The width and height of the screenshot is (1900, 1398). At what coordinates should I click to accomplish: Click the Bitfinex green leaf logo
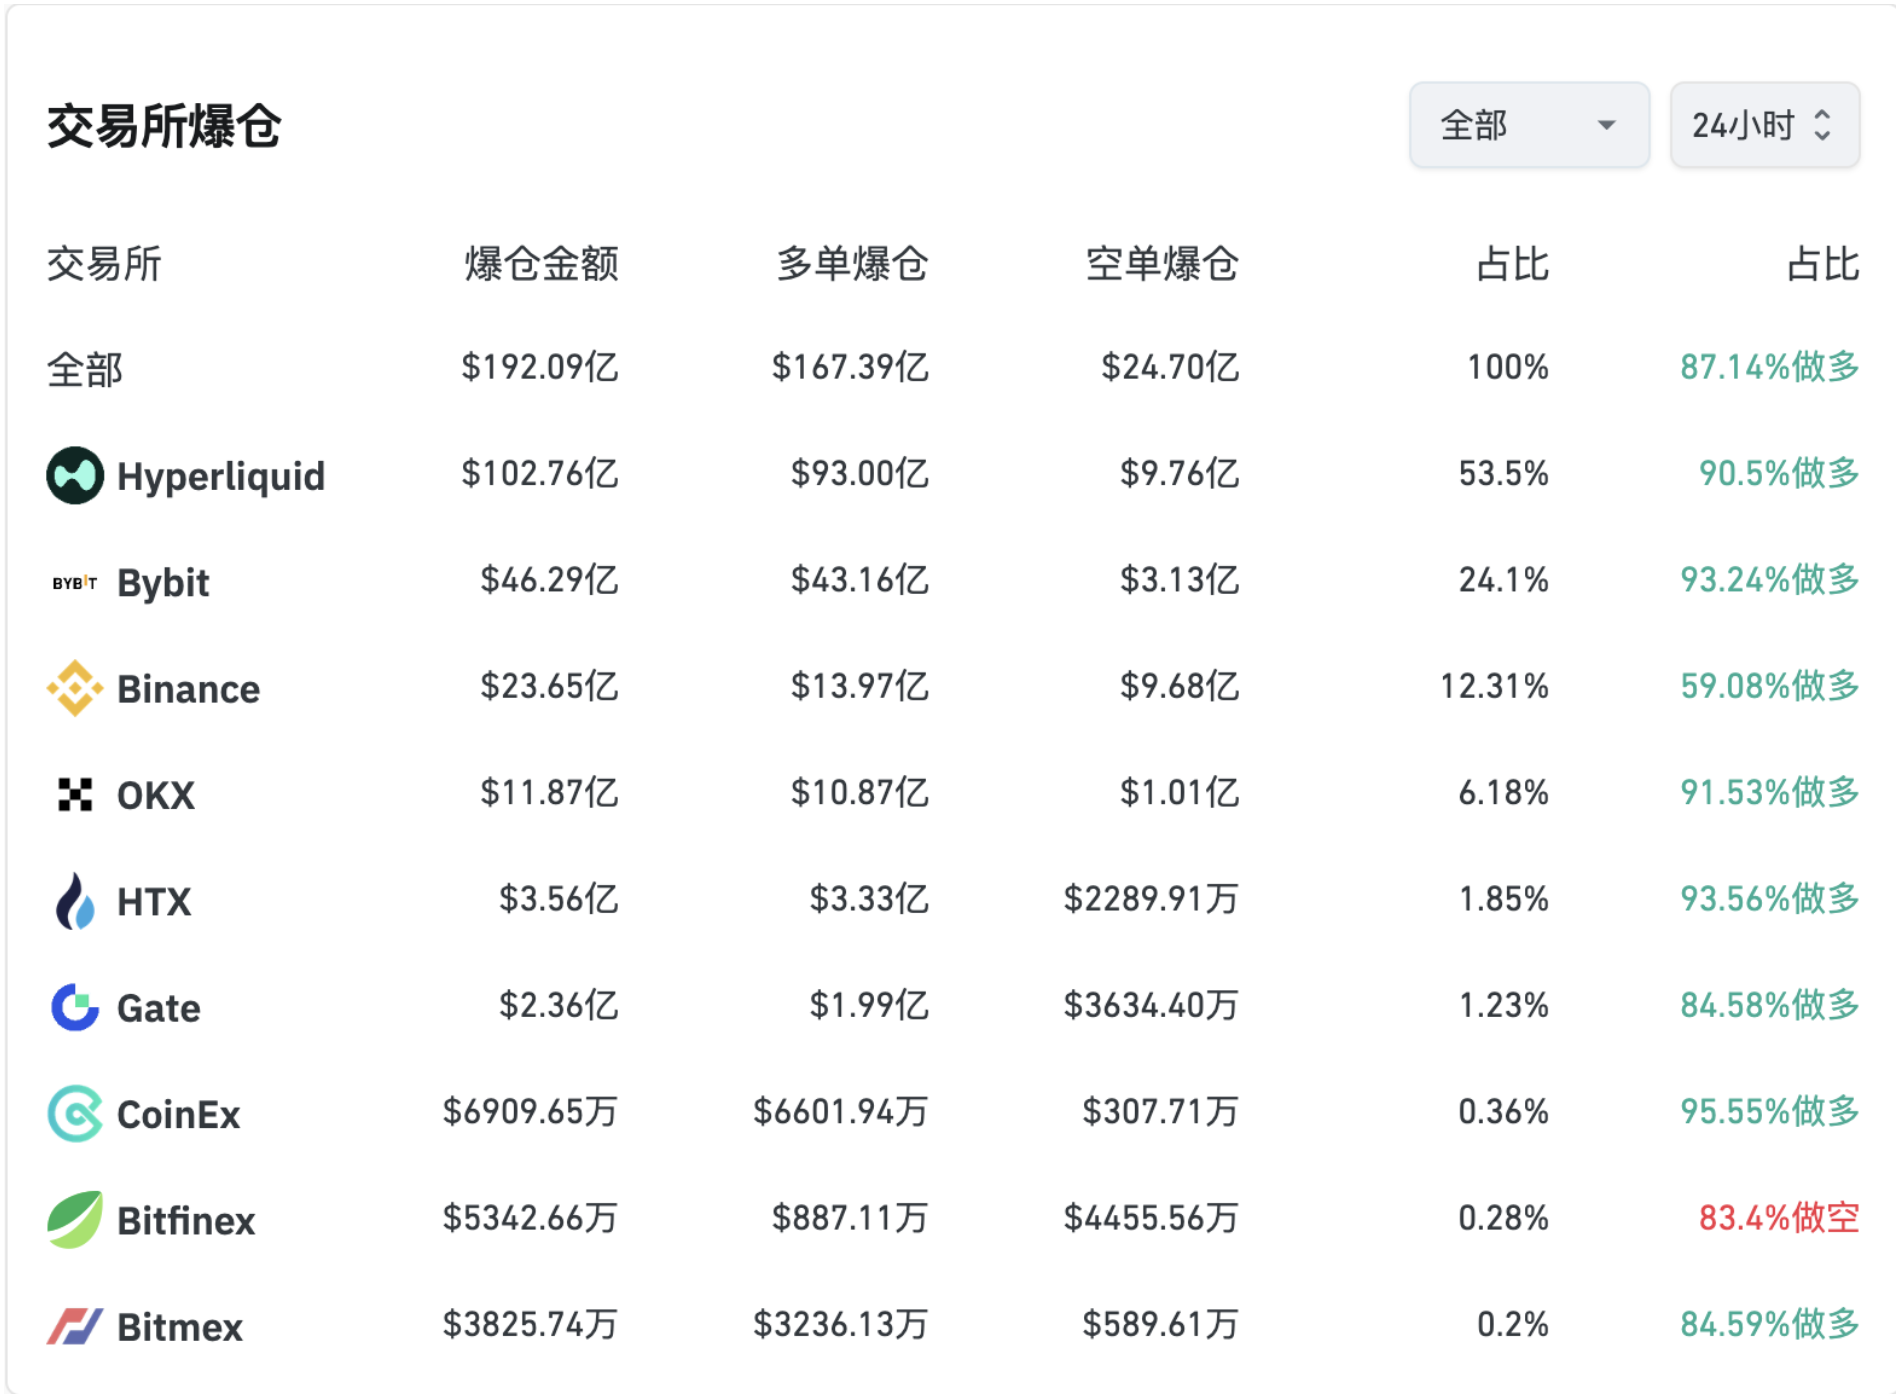click(75, 1220)
